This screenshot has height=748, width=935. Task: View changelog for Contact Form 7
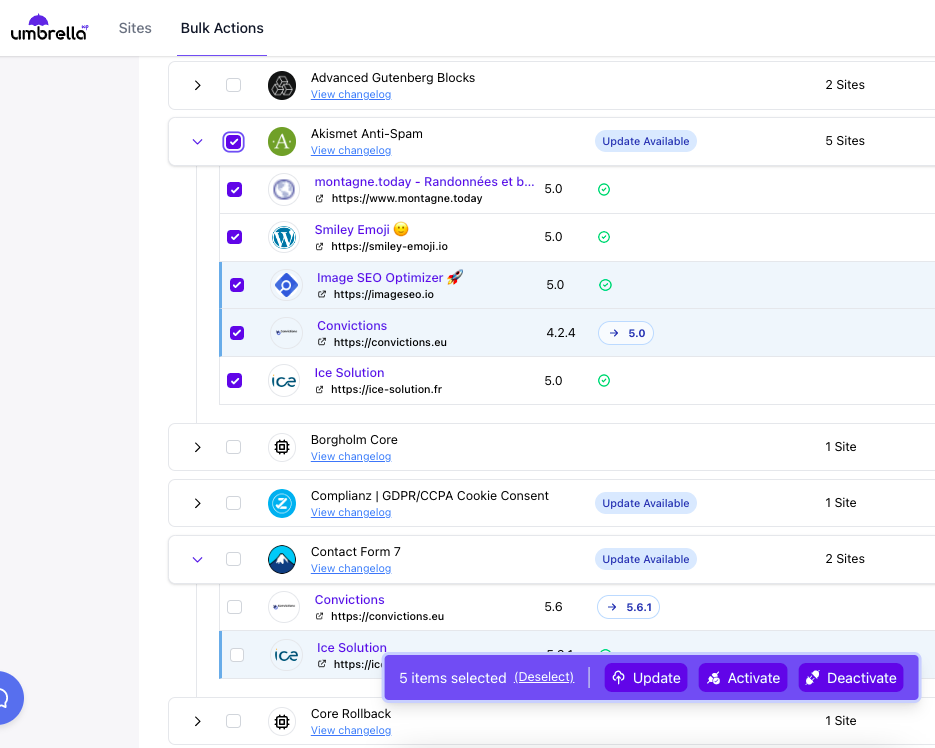(351, 568)
